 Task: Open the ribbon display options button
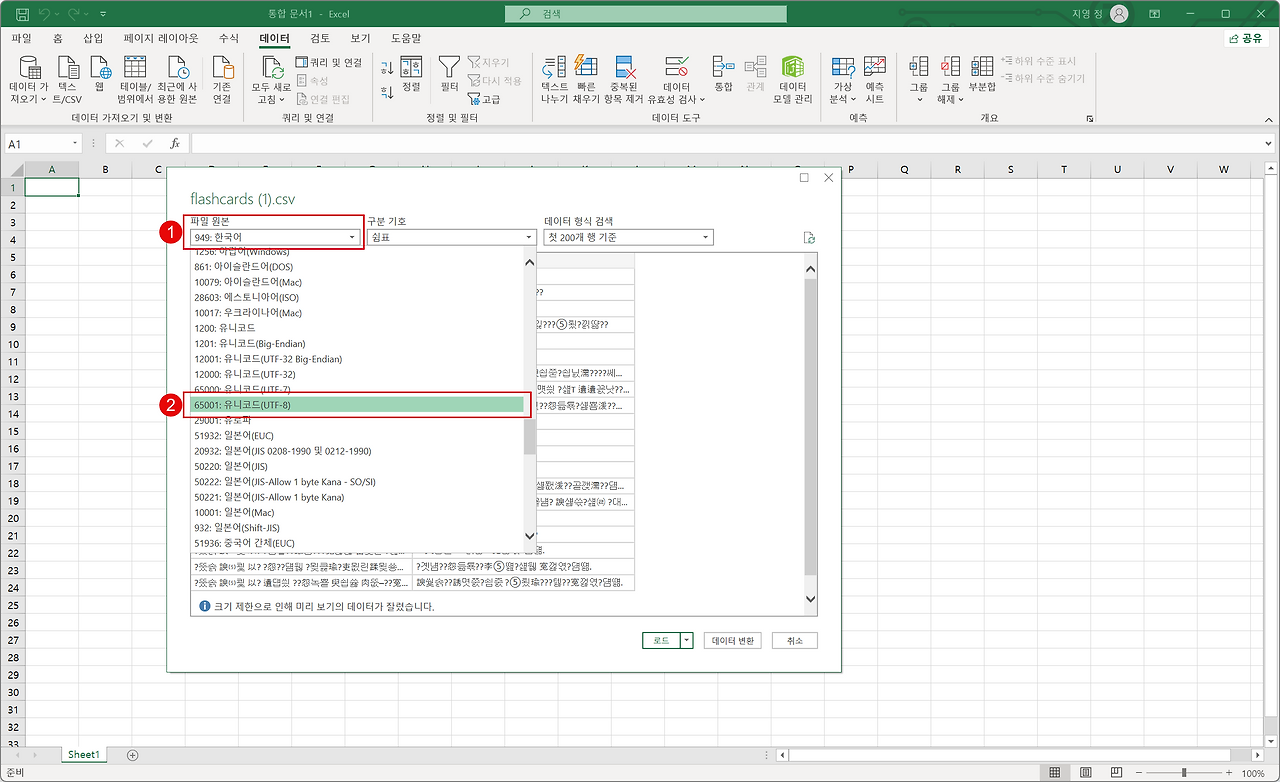1155,14
